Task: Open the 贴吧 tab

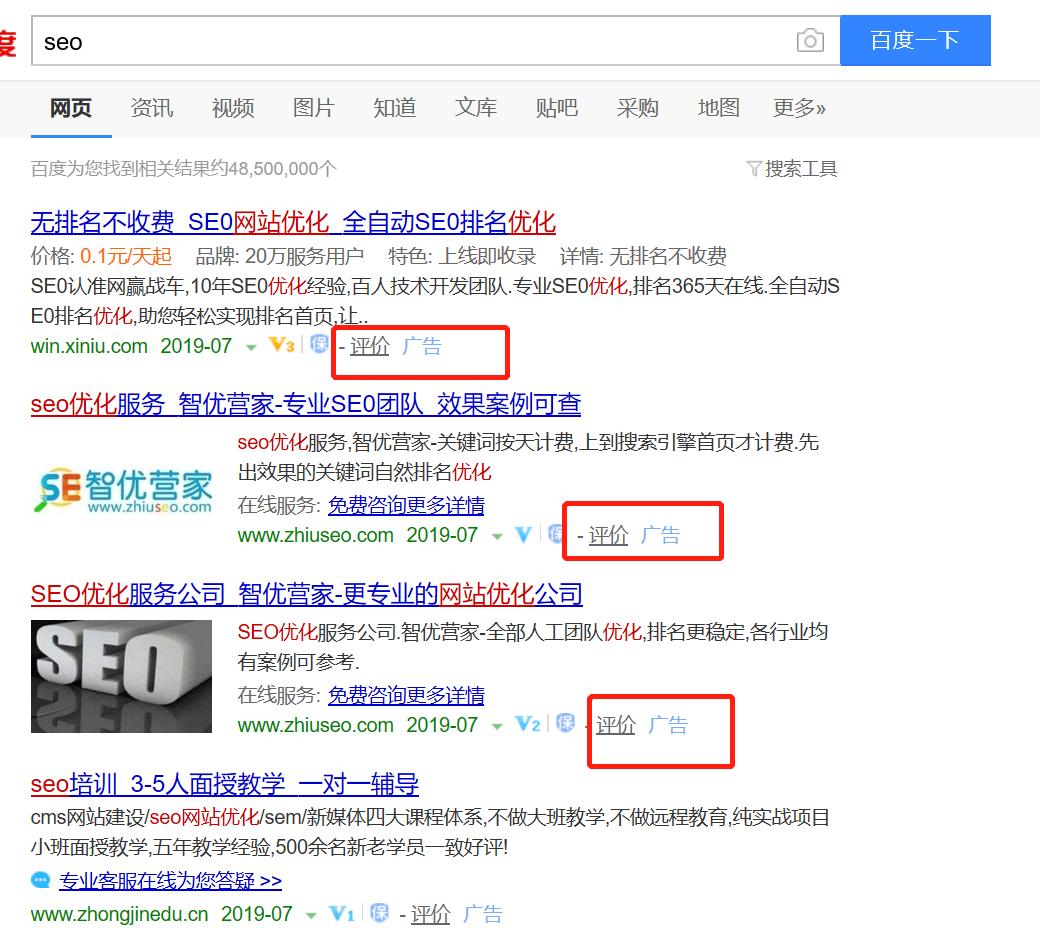Action: point(557,108)
